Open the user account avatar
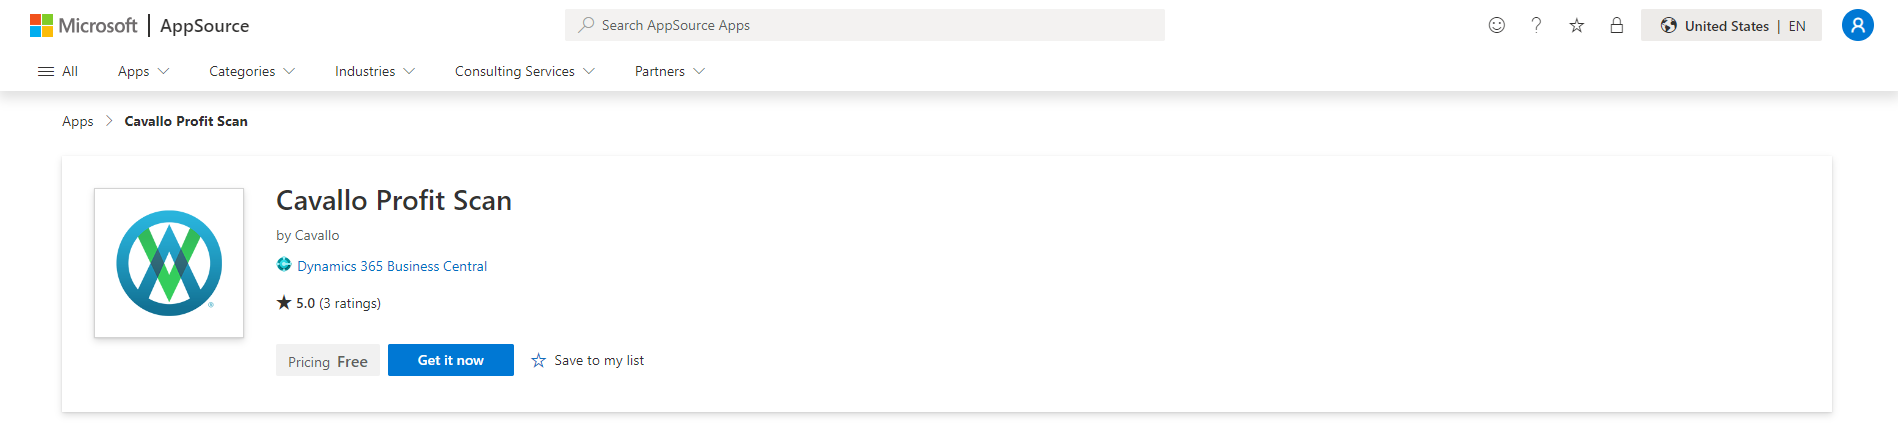The height and width of the screenshot is (424, 1898). coord(1857,25)
